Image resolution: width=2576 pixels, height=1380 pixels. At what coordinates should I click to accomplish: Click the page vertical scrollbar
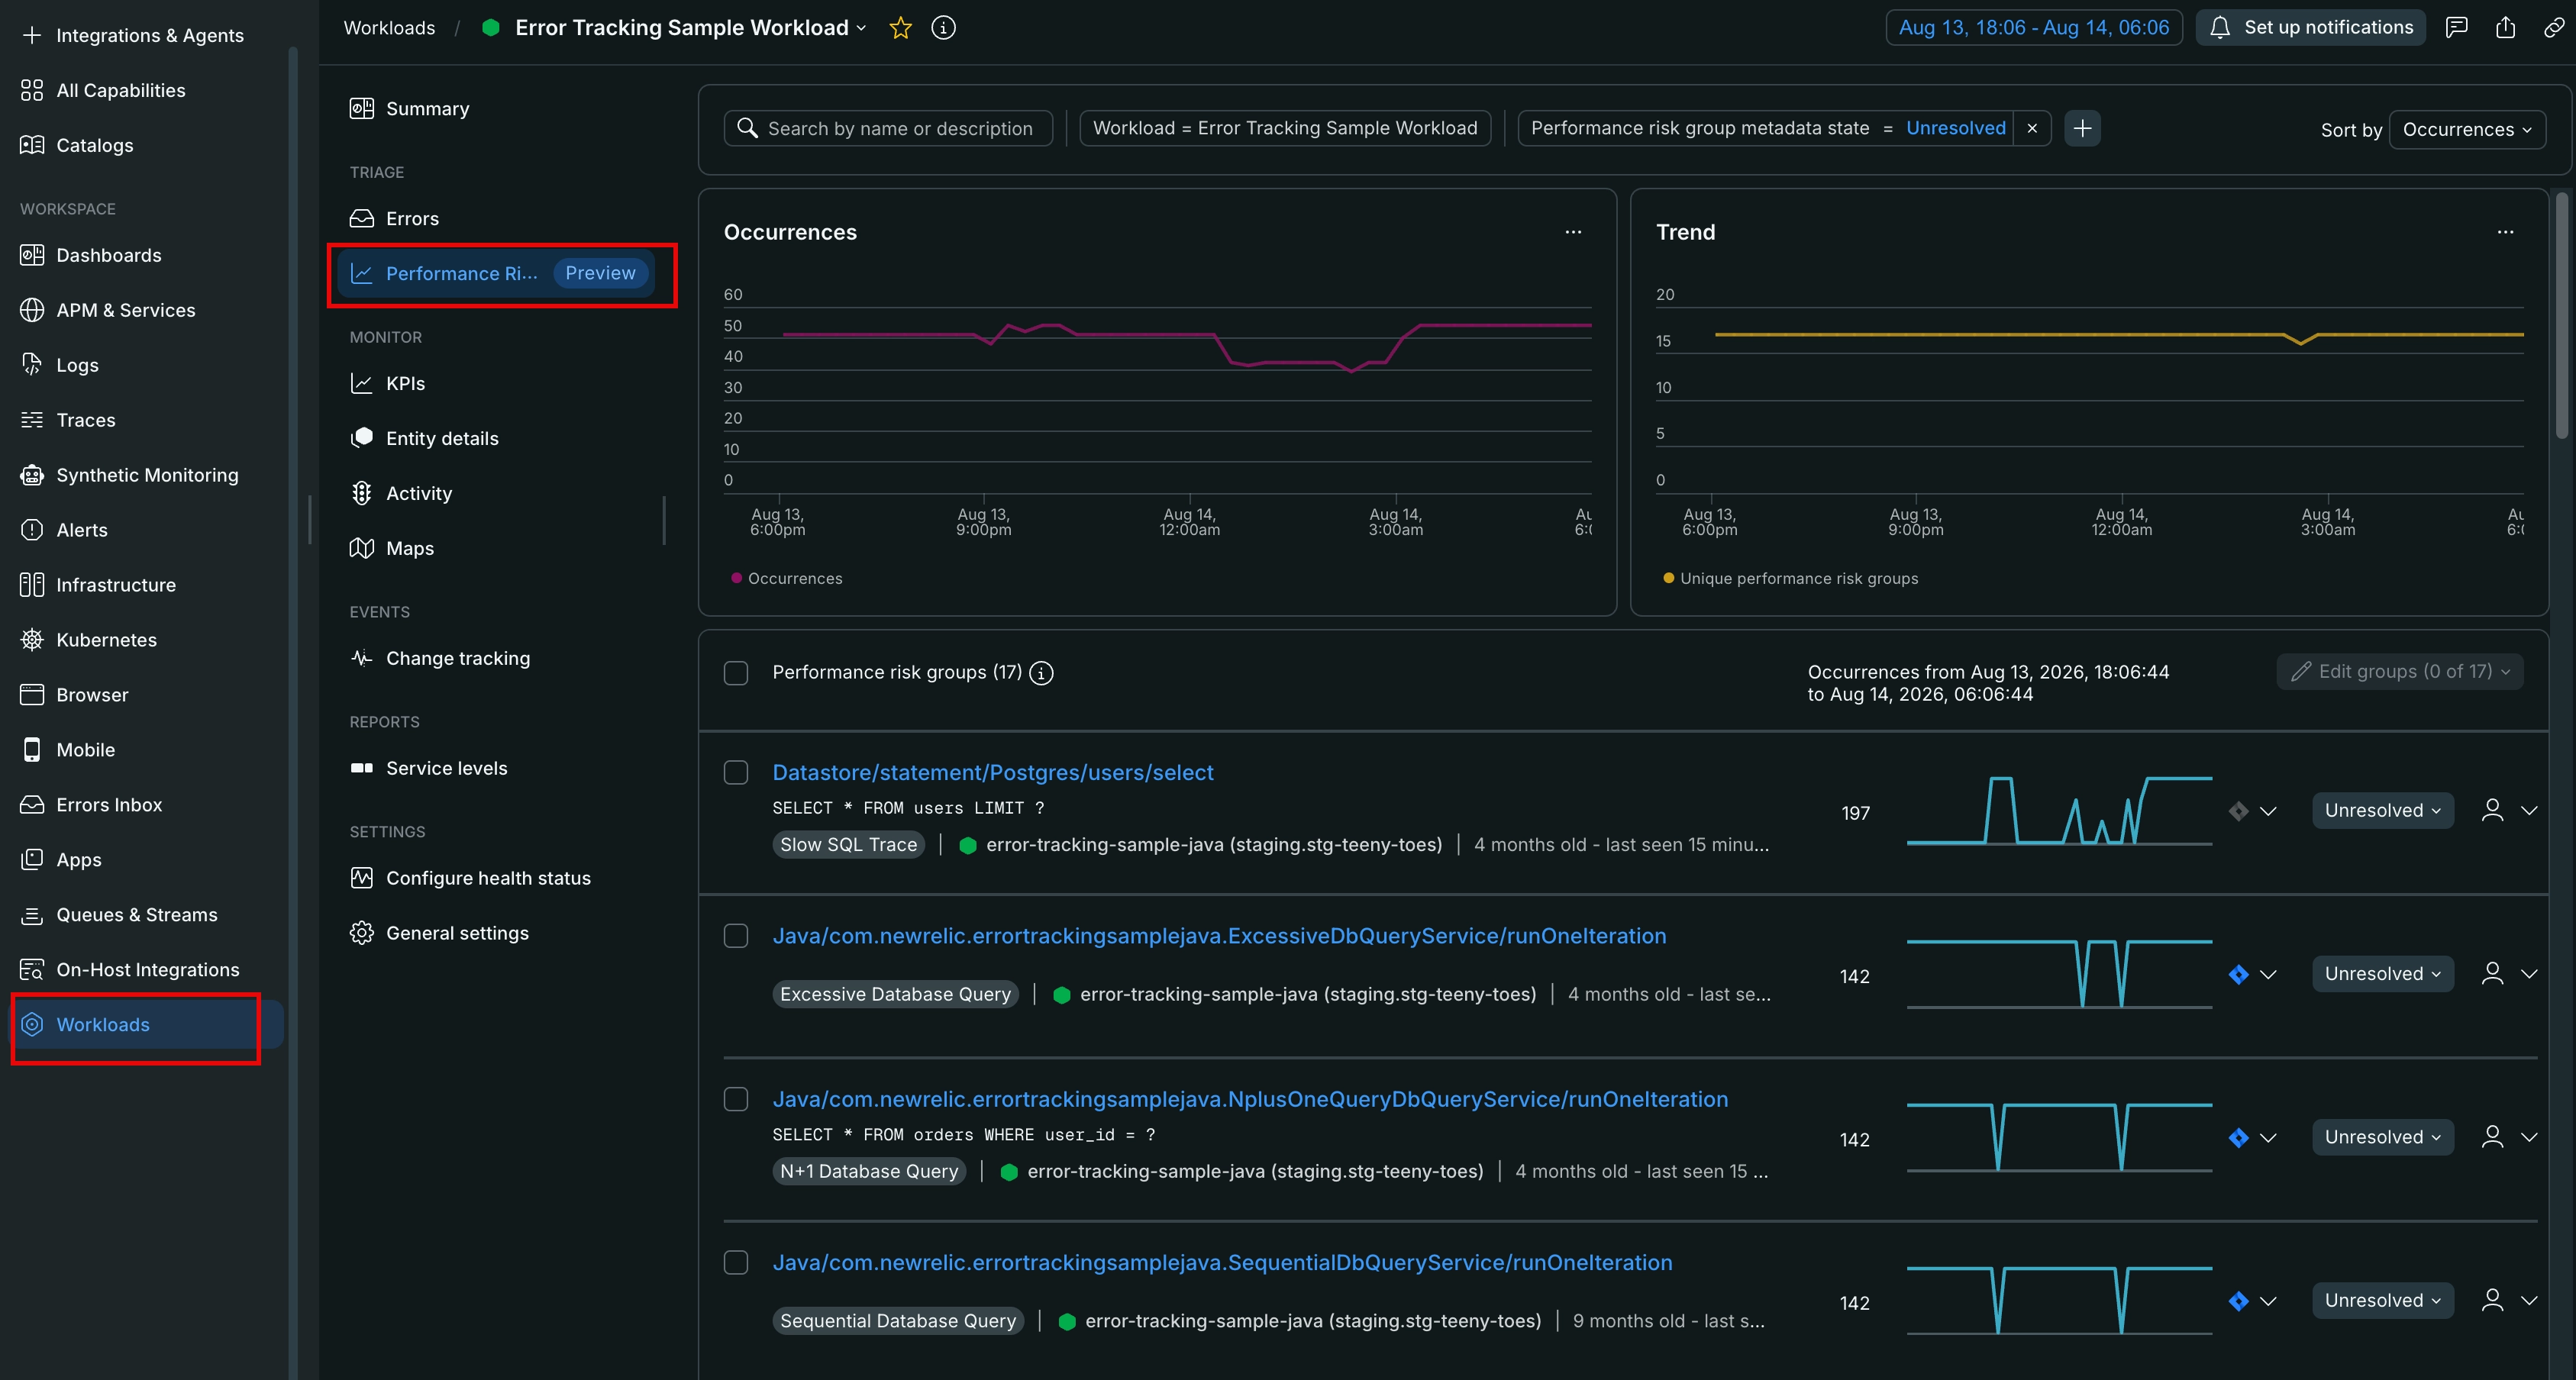point(2562,315)
